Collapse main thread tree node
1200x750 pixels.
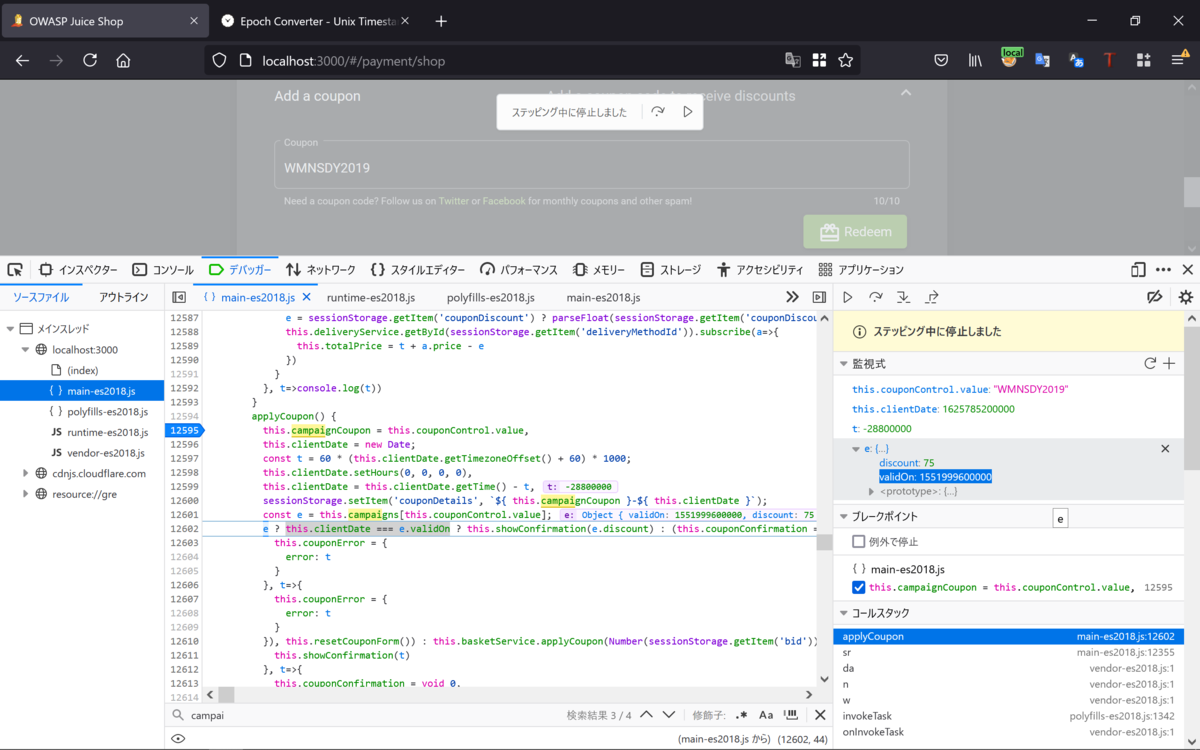(10, 328)
